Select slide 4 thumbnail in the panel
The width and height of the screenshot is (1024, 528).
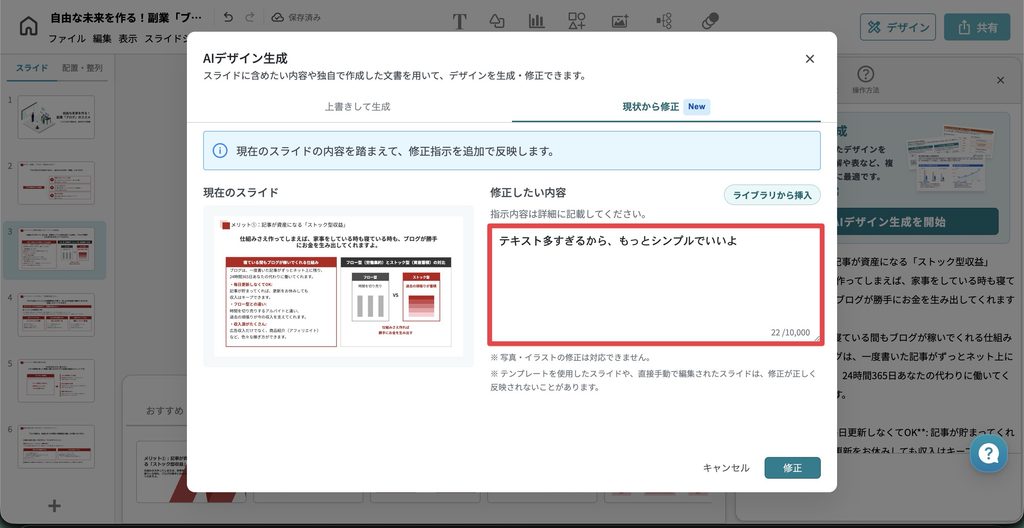pyautogui.click(x=56, y=314)
